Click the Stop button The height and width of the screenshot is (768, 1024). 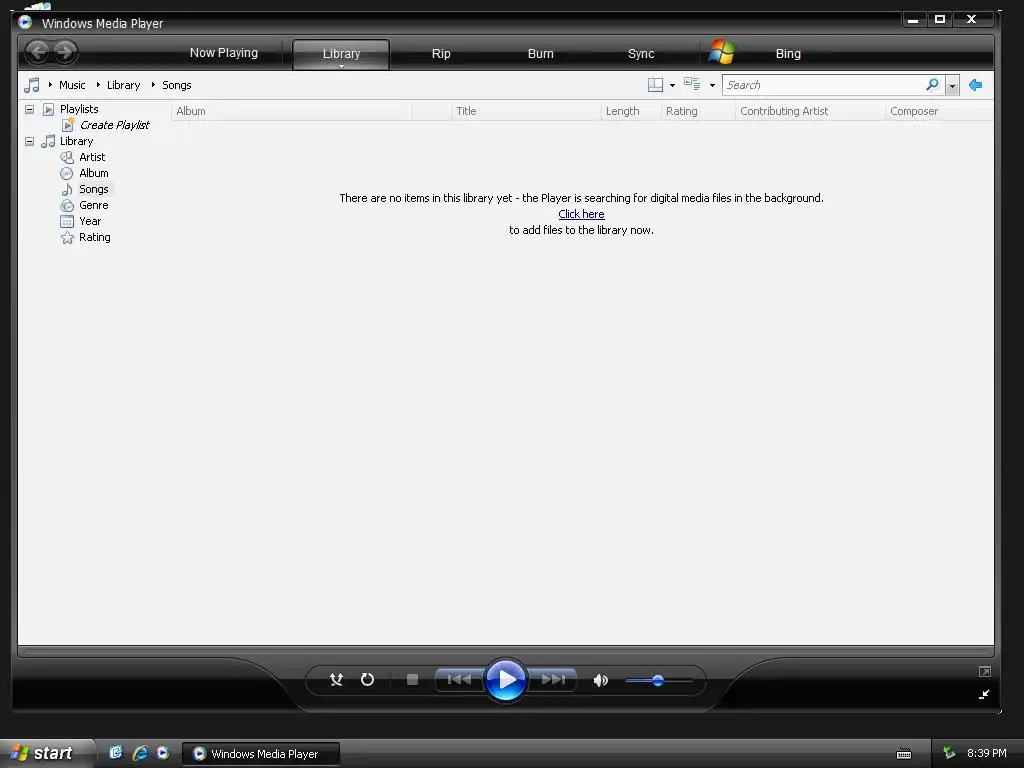coord(412,680)
